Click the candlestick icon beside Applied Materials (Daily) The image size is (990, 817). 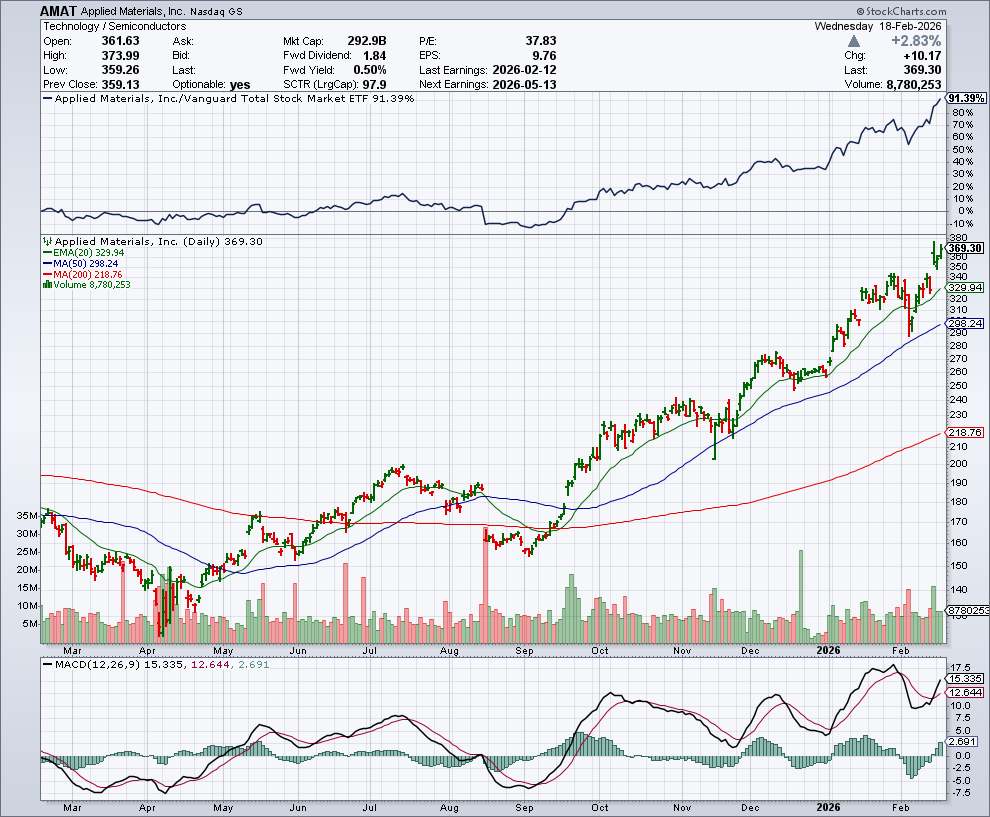[47, 241]
